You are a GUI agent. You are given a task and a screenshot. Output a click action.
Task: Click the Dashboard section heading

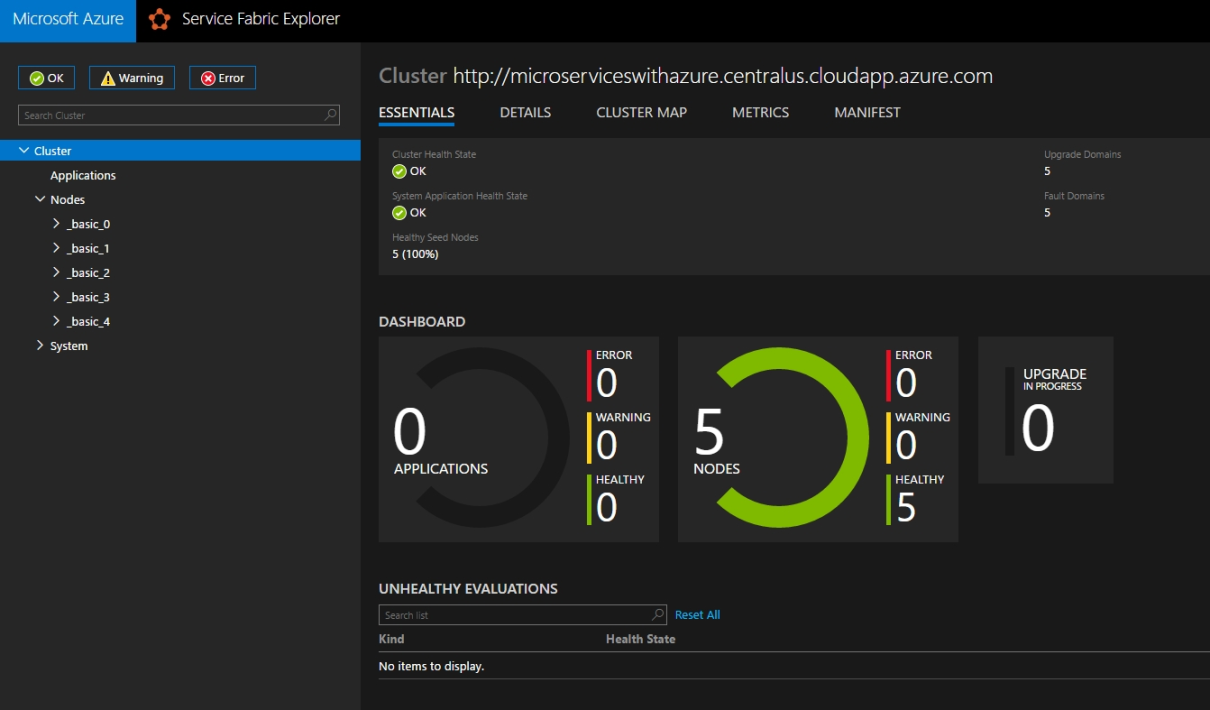pos(422,322)
